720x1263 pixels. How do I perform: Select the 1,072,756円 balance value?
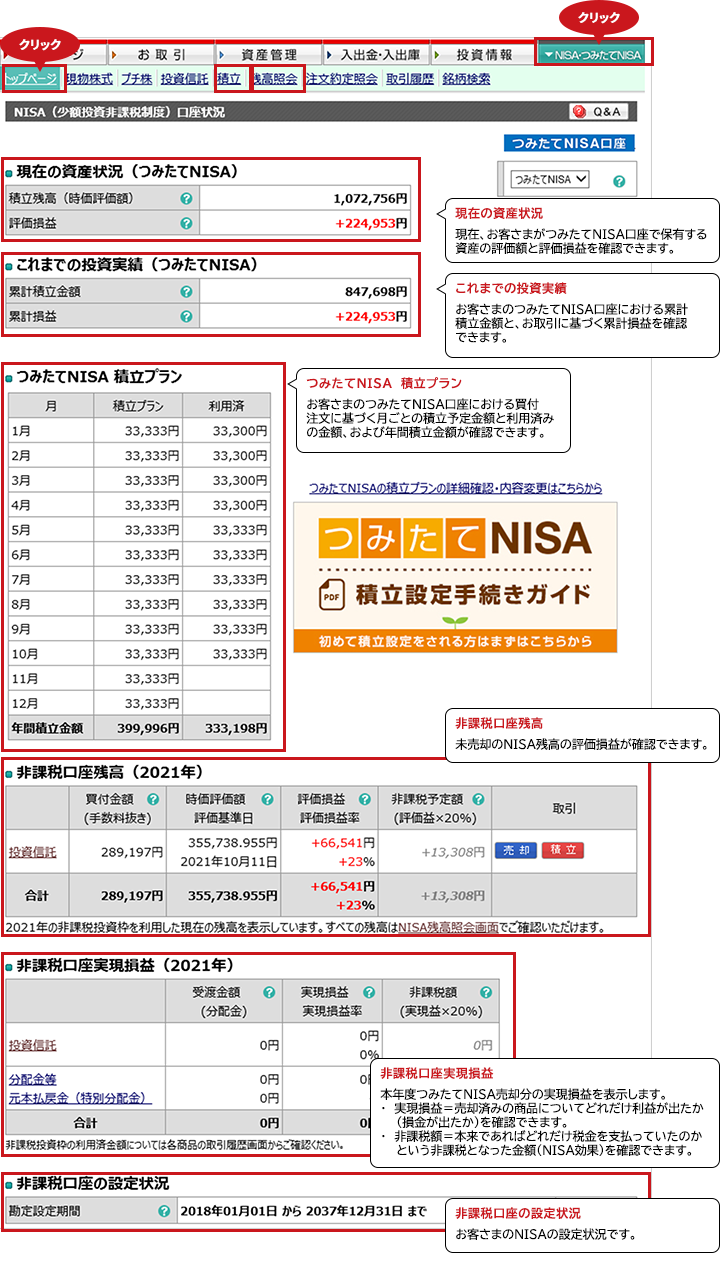(370, 198)
